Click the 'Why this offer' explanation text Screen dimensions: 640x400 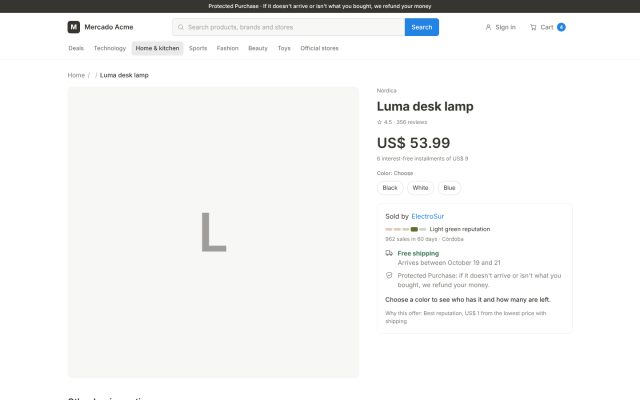(466, 317)
